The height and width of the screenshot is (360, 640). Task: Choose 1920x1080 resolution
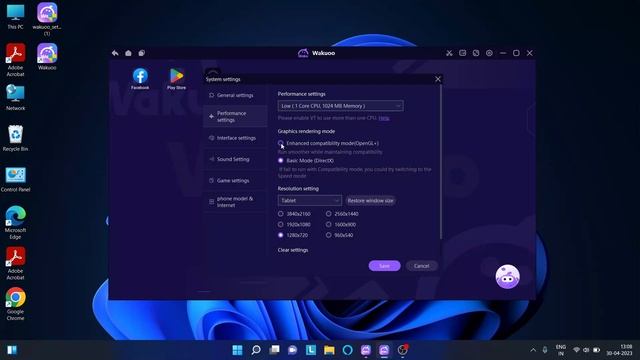280,224
